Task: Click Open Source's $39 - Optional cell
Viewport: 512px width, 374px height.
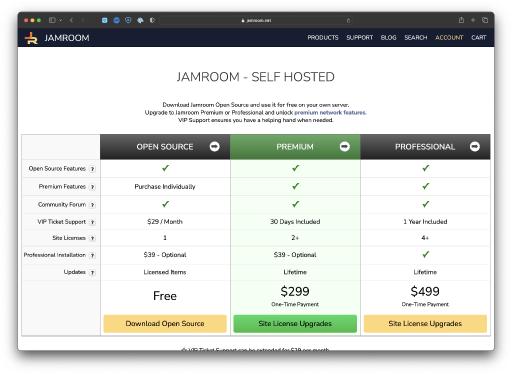Action: [x=165, y=255]
